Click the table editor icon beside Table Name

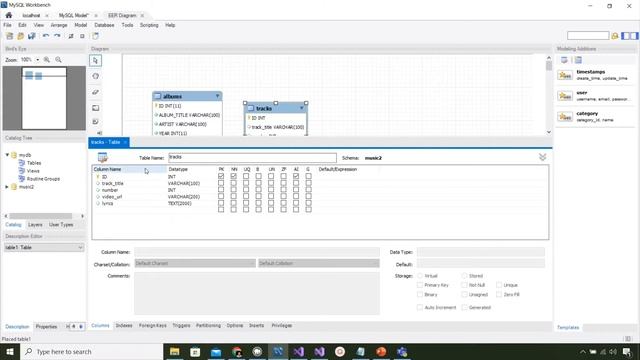tap(102, 157)
